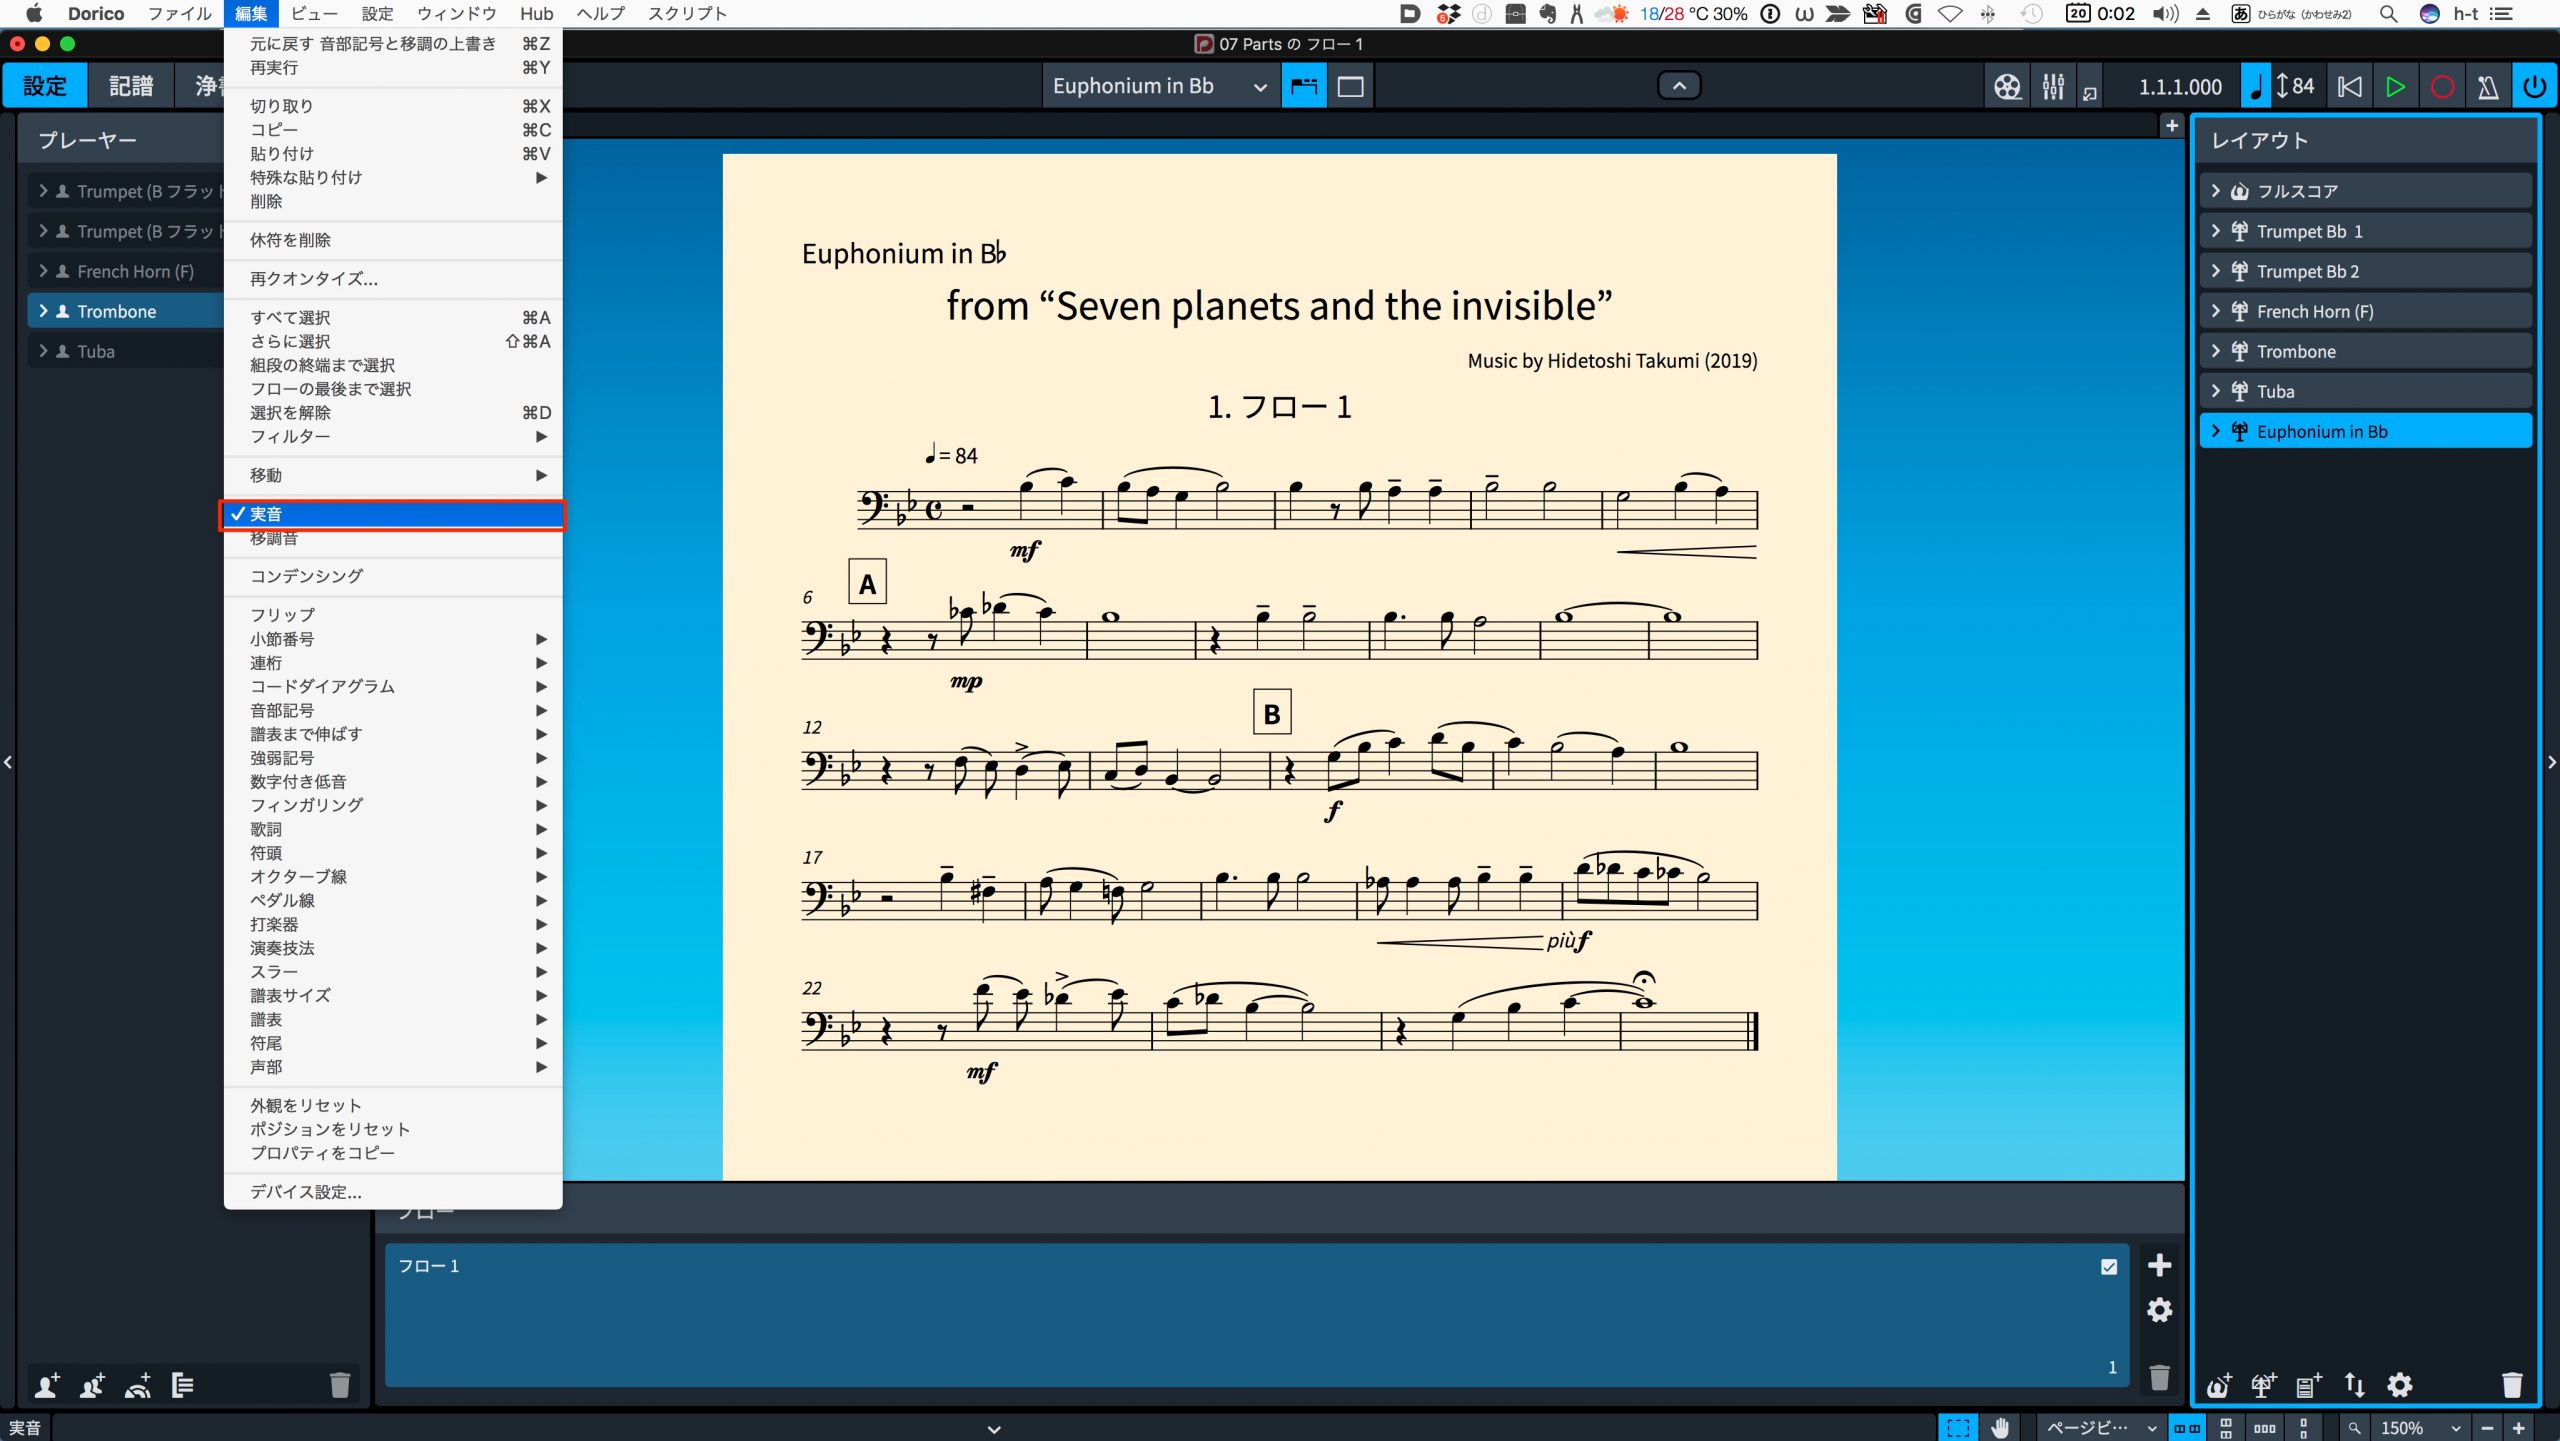Click the green Play button
Viewport: 2560px width, 1441px height.
tap(2395, 87)
